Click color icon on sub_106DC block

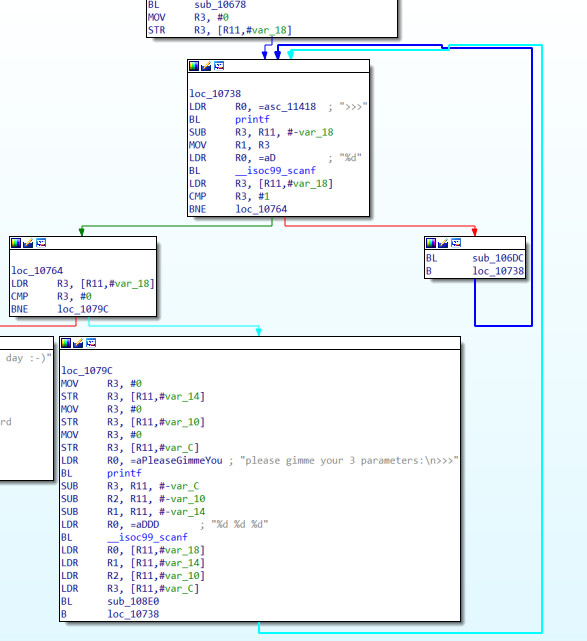point(431,243)
